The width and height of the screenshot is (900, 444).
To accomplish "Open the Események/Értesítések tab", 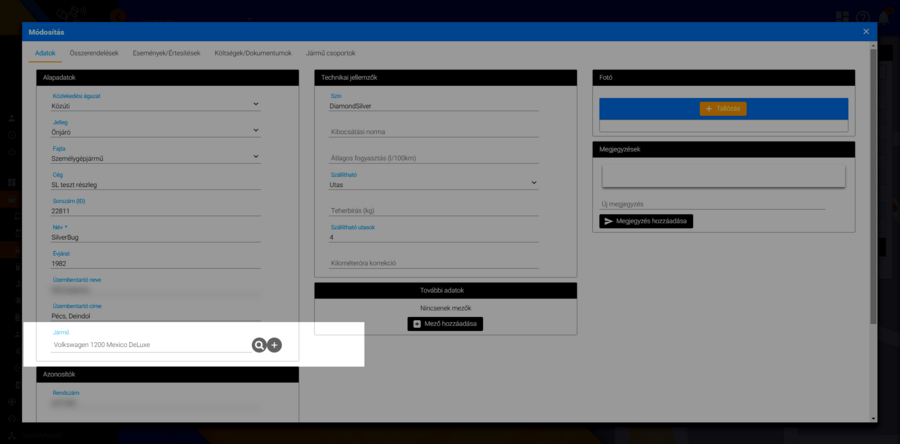I will pos(167,53).
